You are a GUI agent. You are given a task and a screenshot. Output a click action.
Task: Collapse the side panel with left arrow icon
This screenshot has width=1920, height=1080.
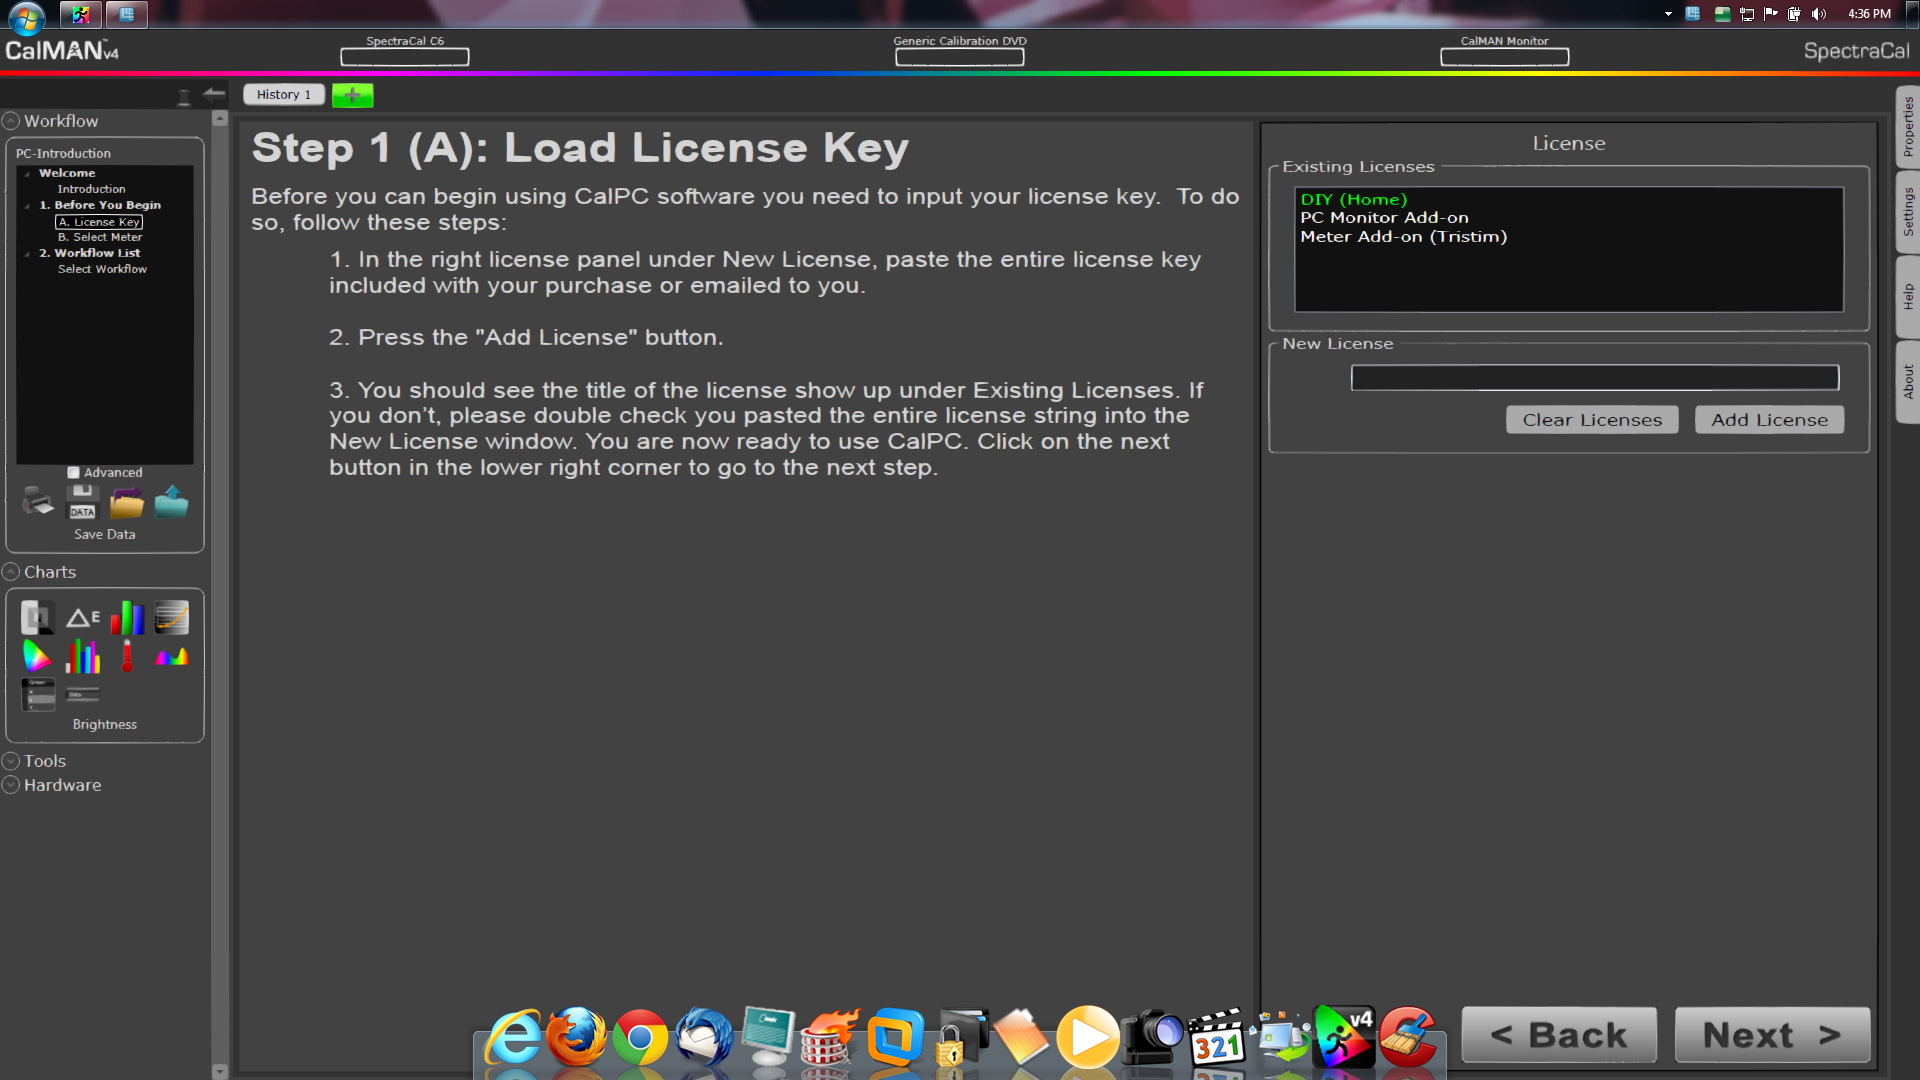coord(214,94)
